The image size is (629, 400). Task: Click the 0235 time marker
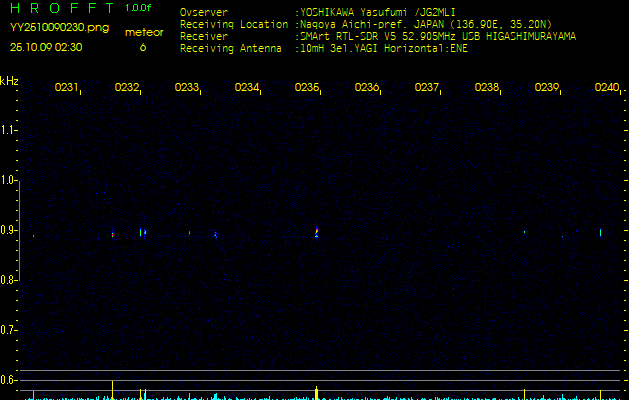click(x=307, y=87)
